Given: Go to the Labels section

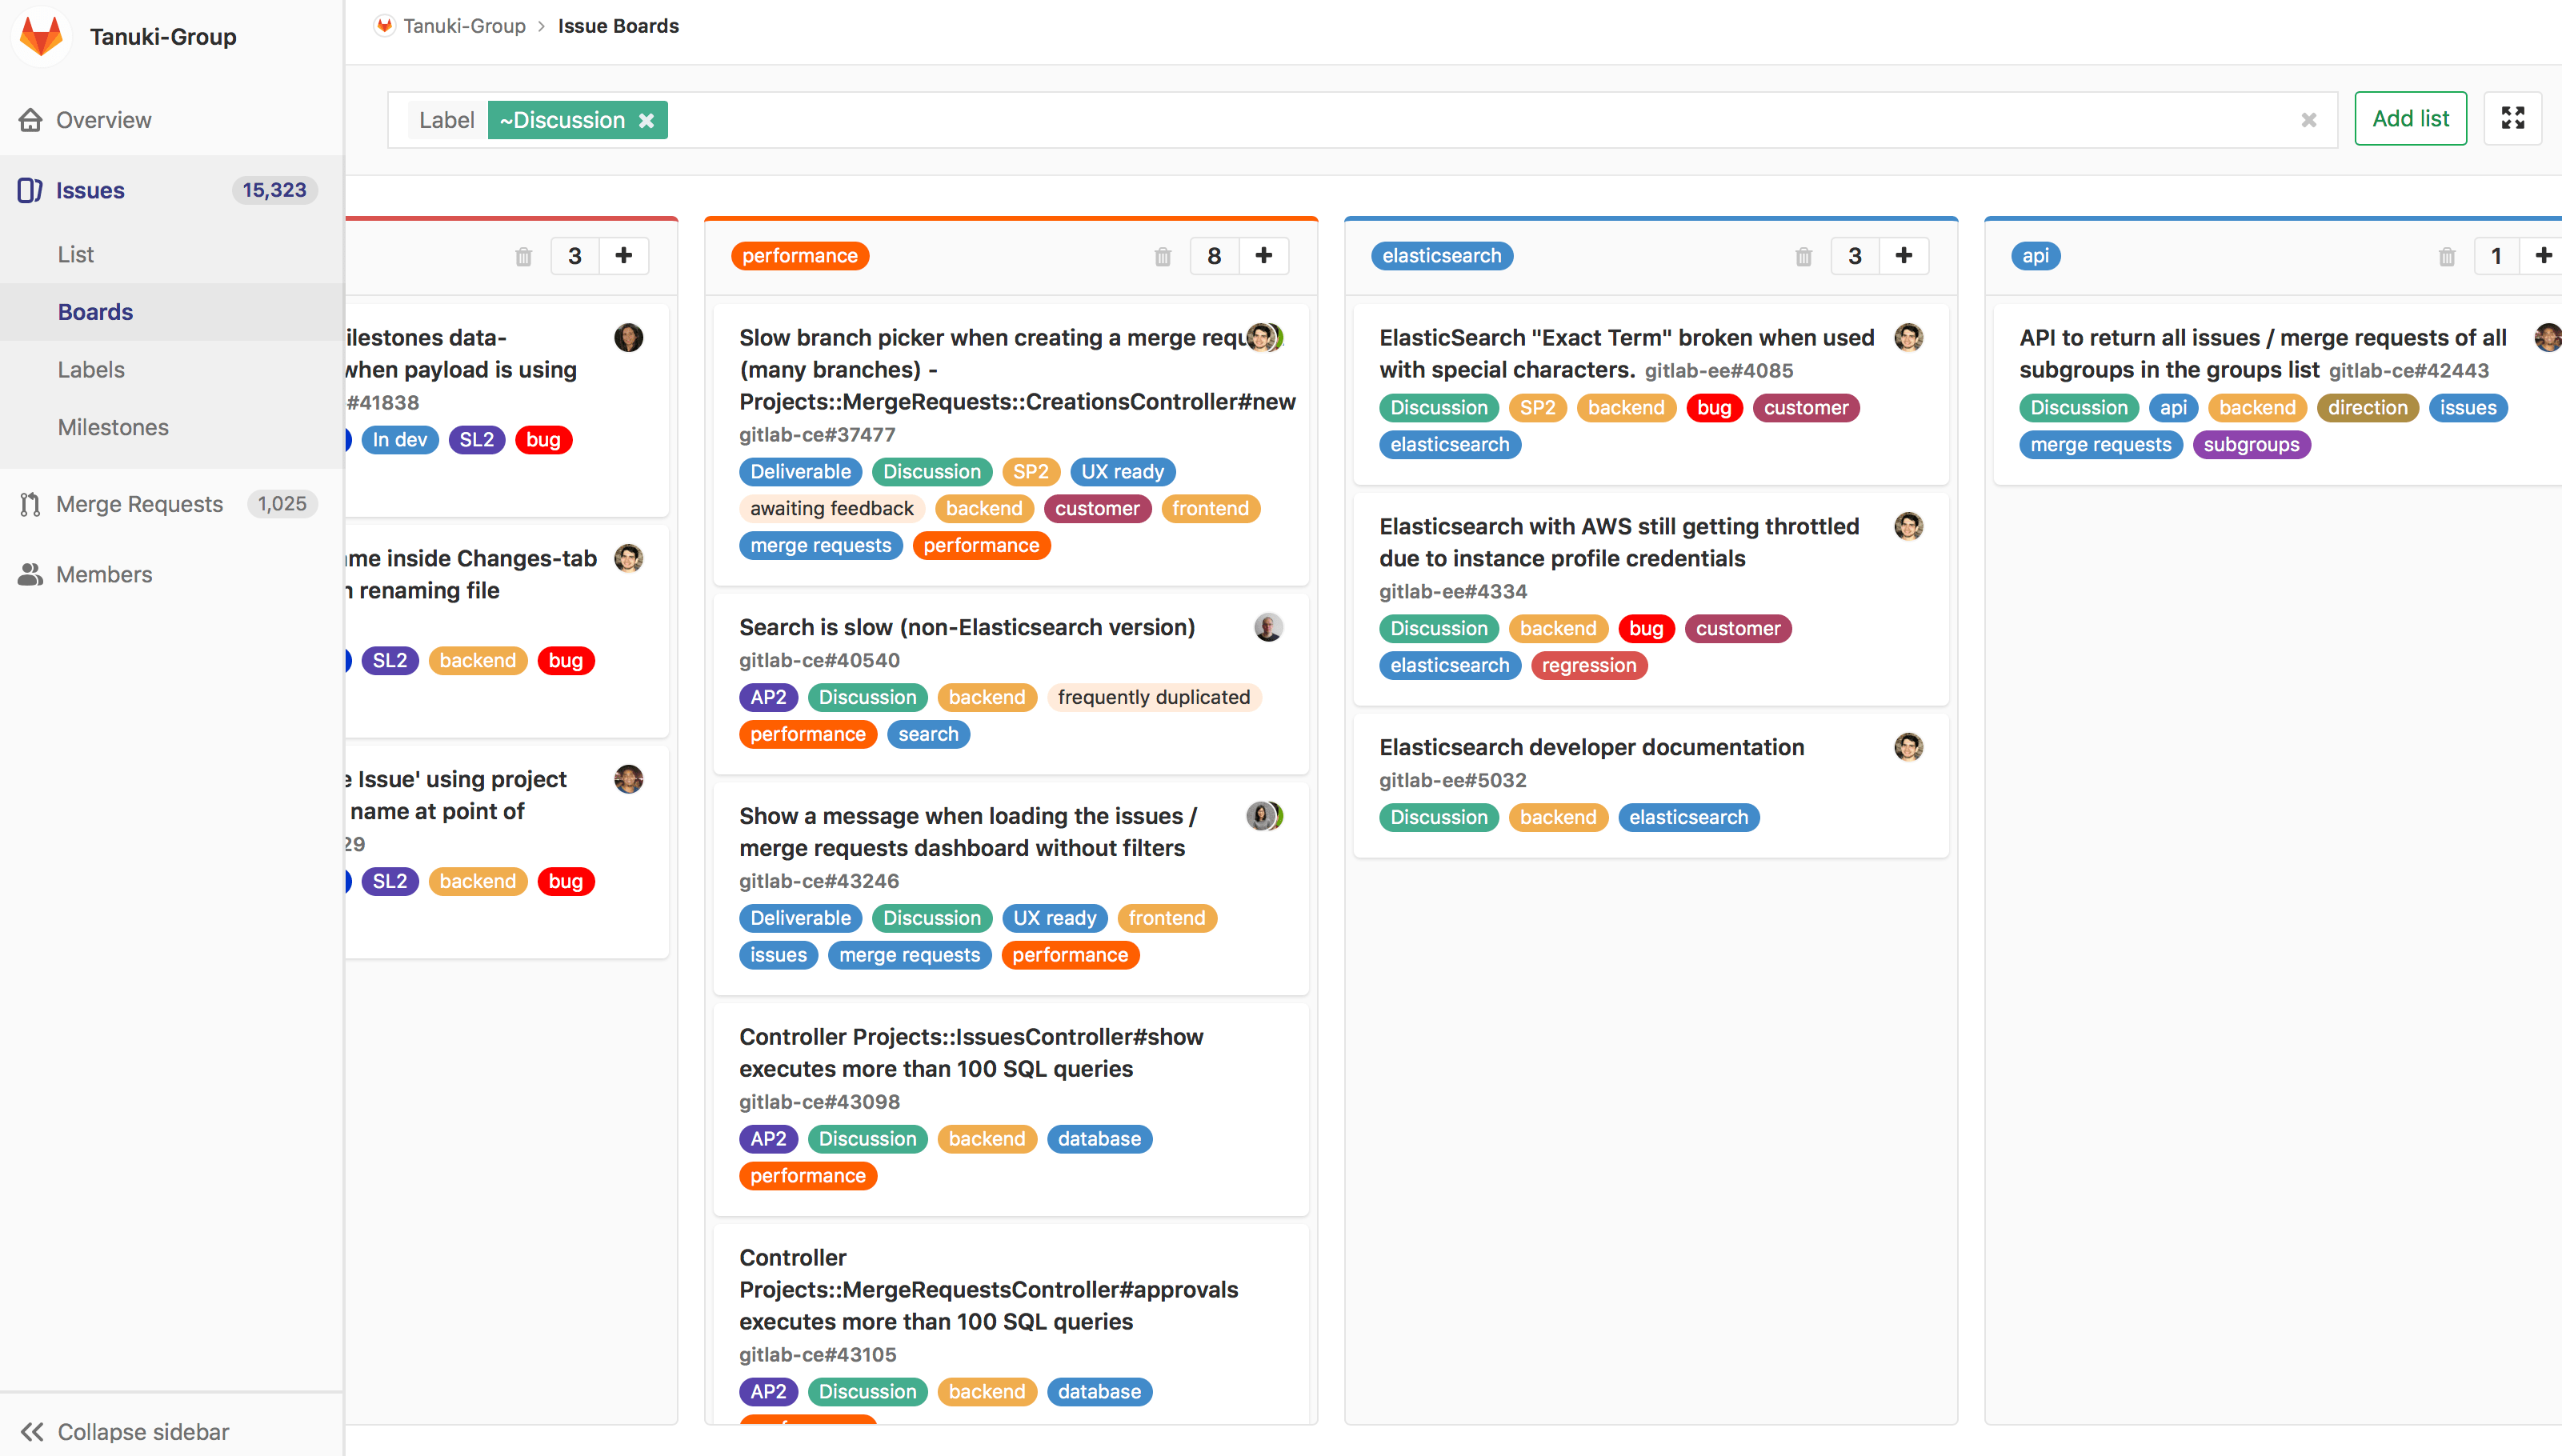Looking at the screenshot, I should pos(90,369).
